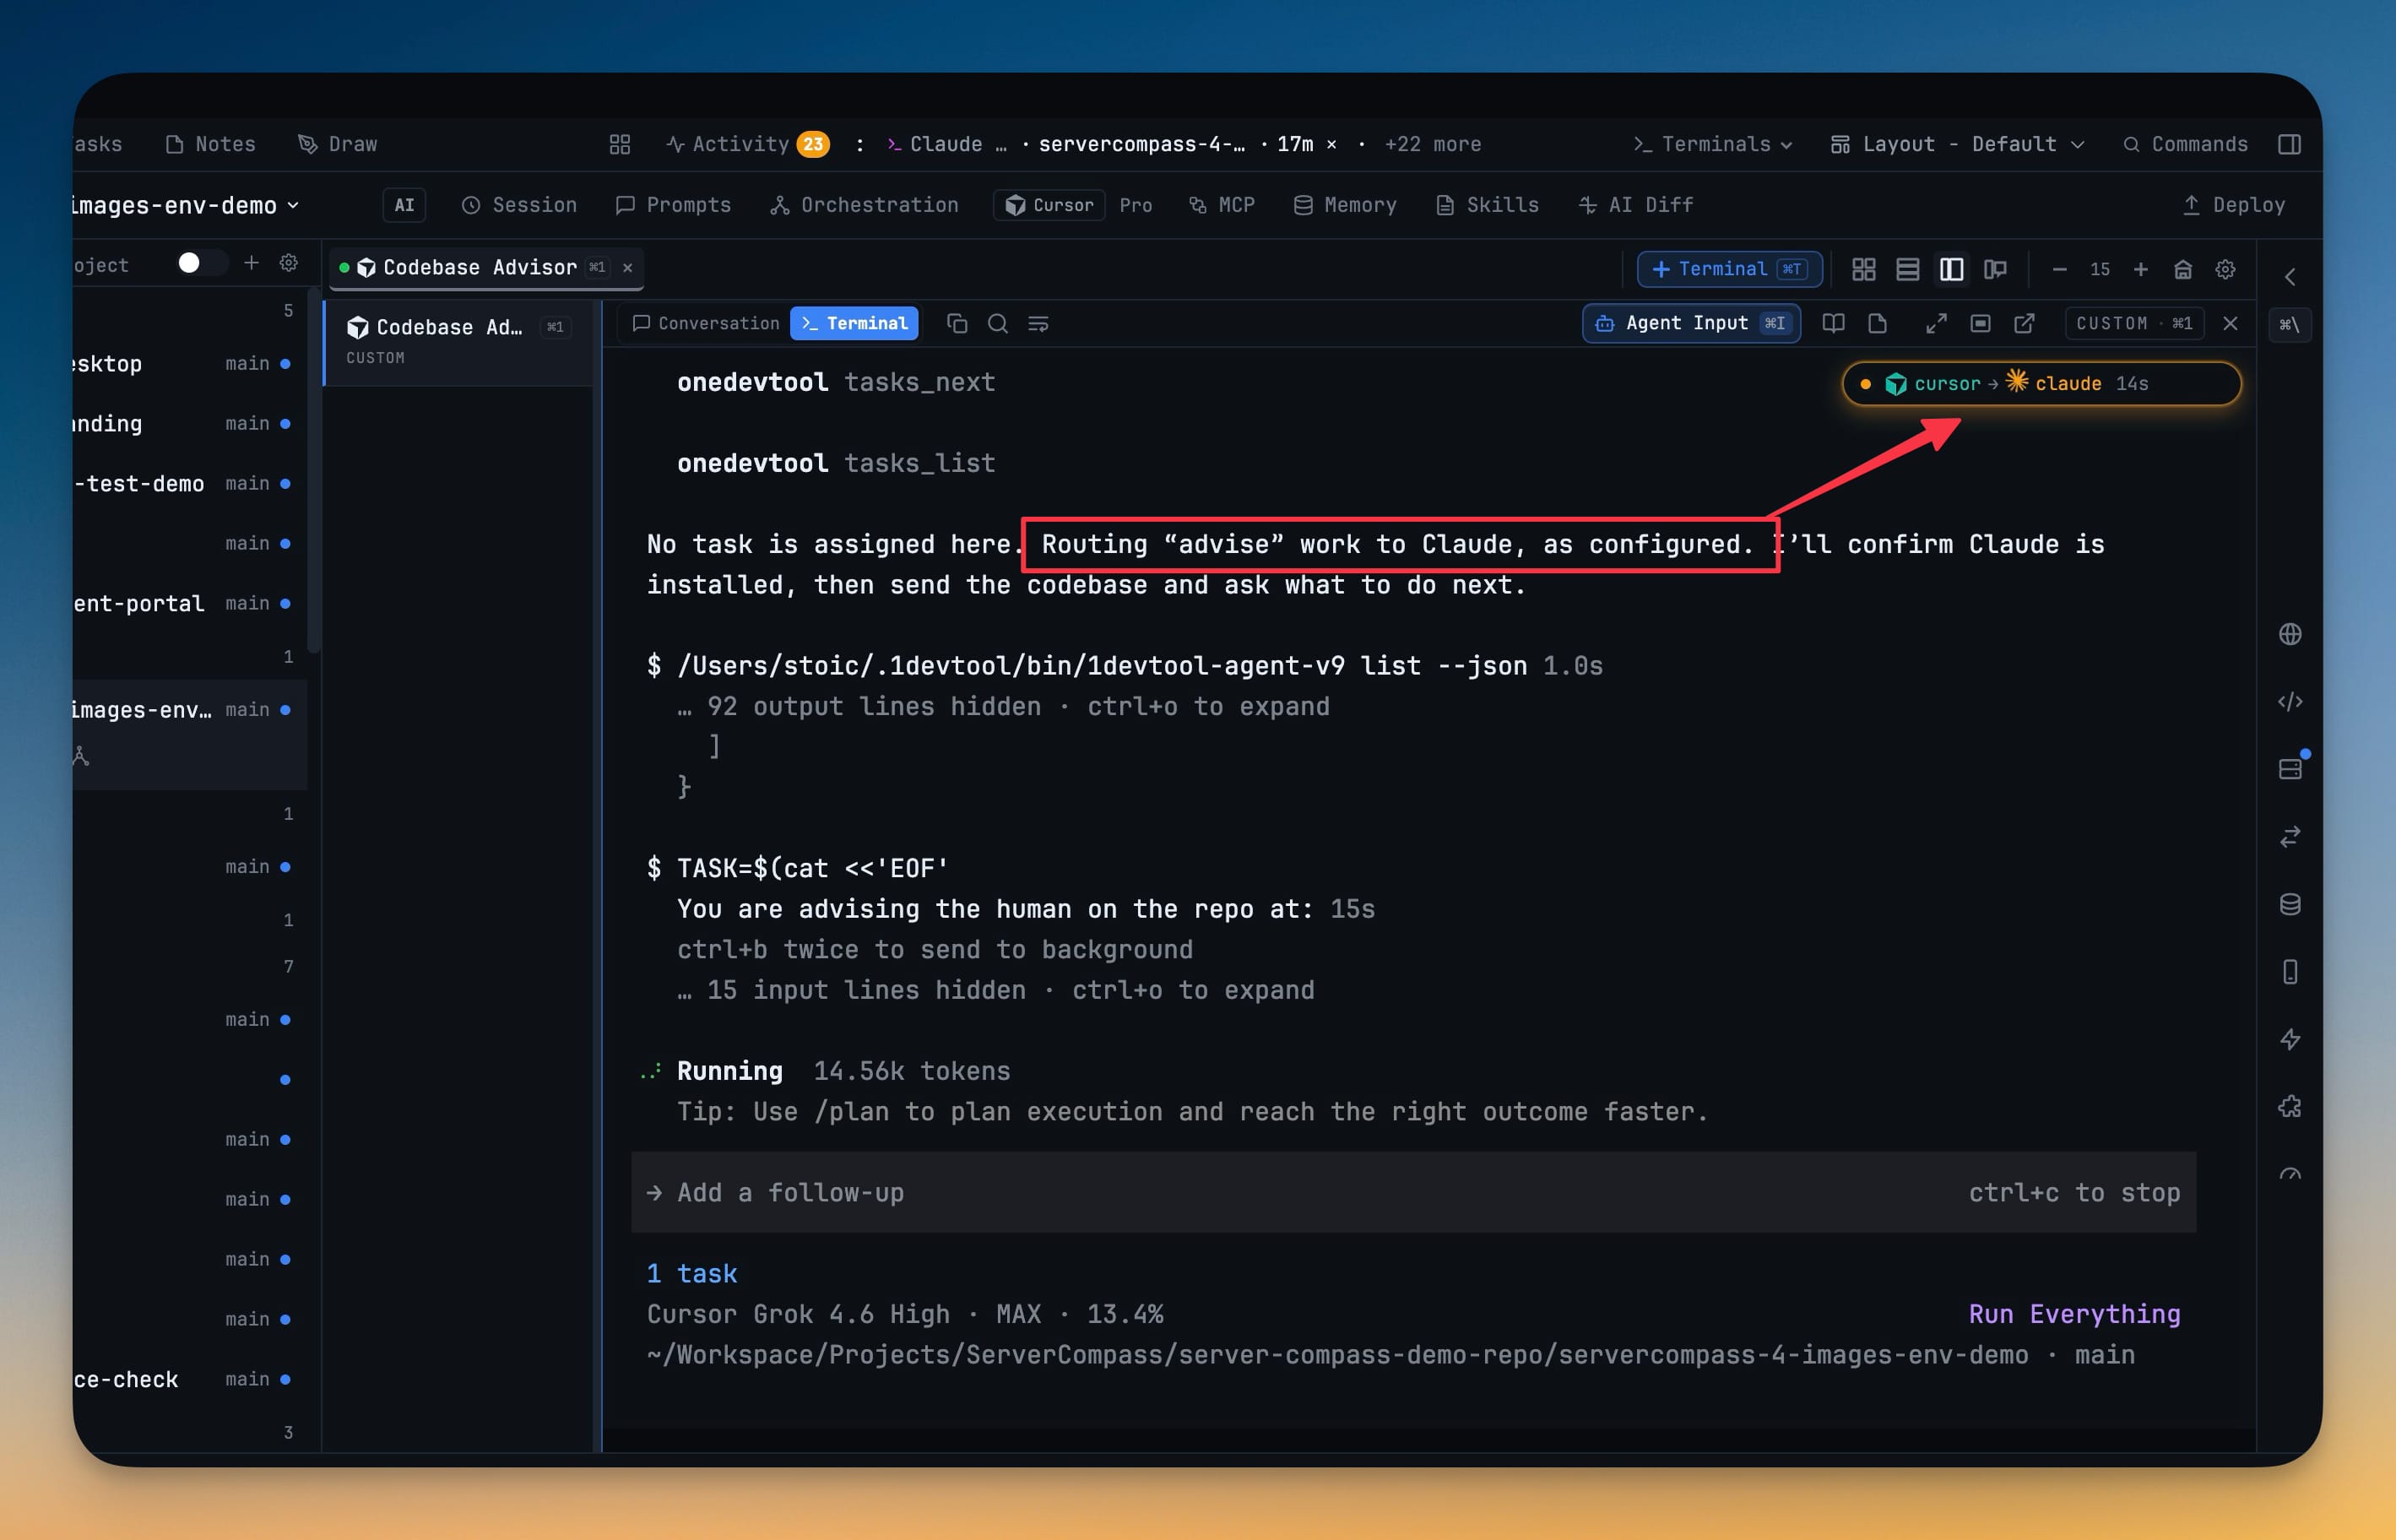Switch to the Terminal view

pyautogui.click(x=854, y=323)
